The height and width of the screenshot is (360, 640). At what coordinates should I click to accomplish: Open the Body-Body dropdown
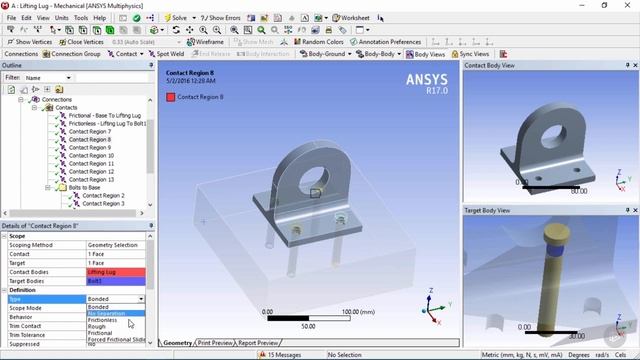[x=399, y=54]
